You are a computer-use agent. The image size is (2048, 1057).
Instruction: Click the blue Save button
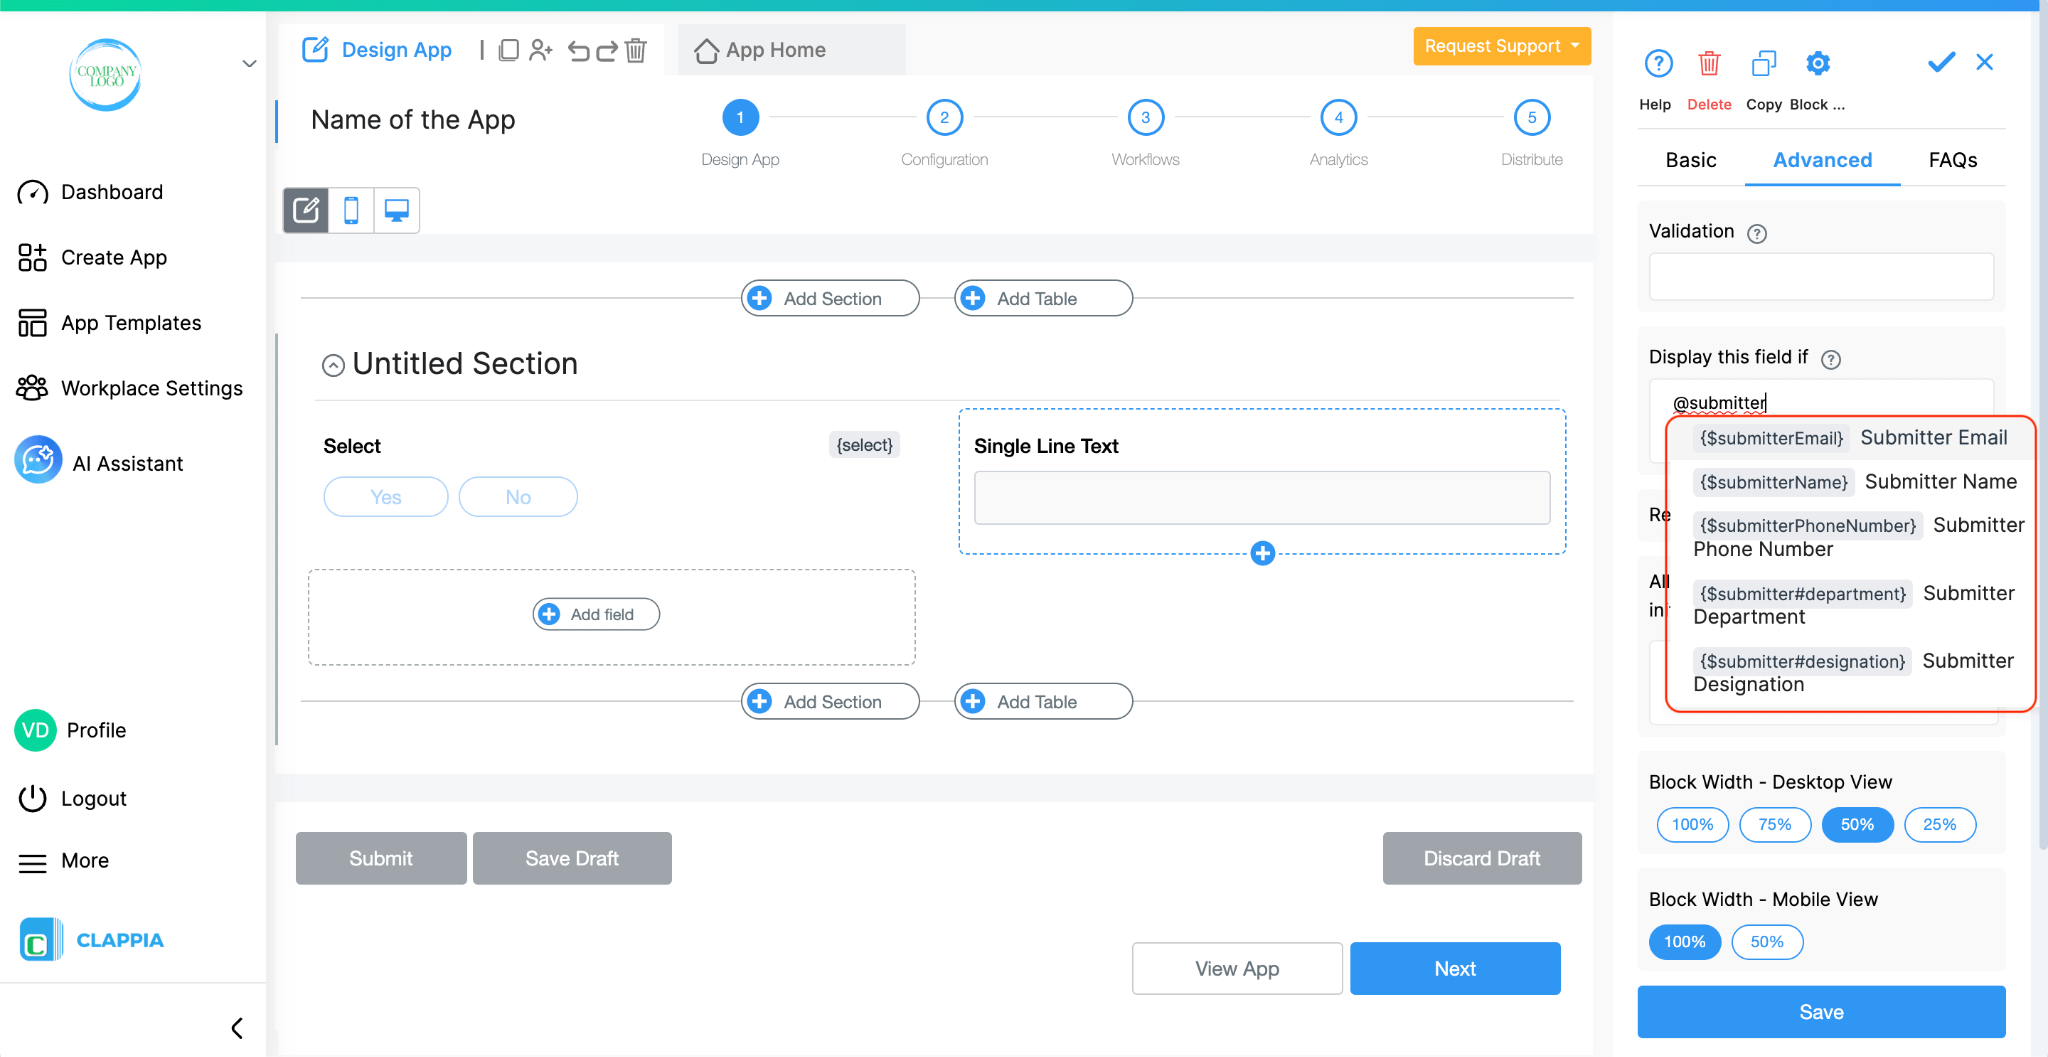[1821, 1012]
